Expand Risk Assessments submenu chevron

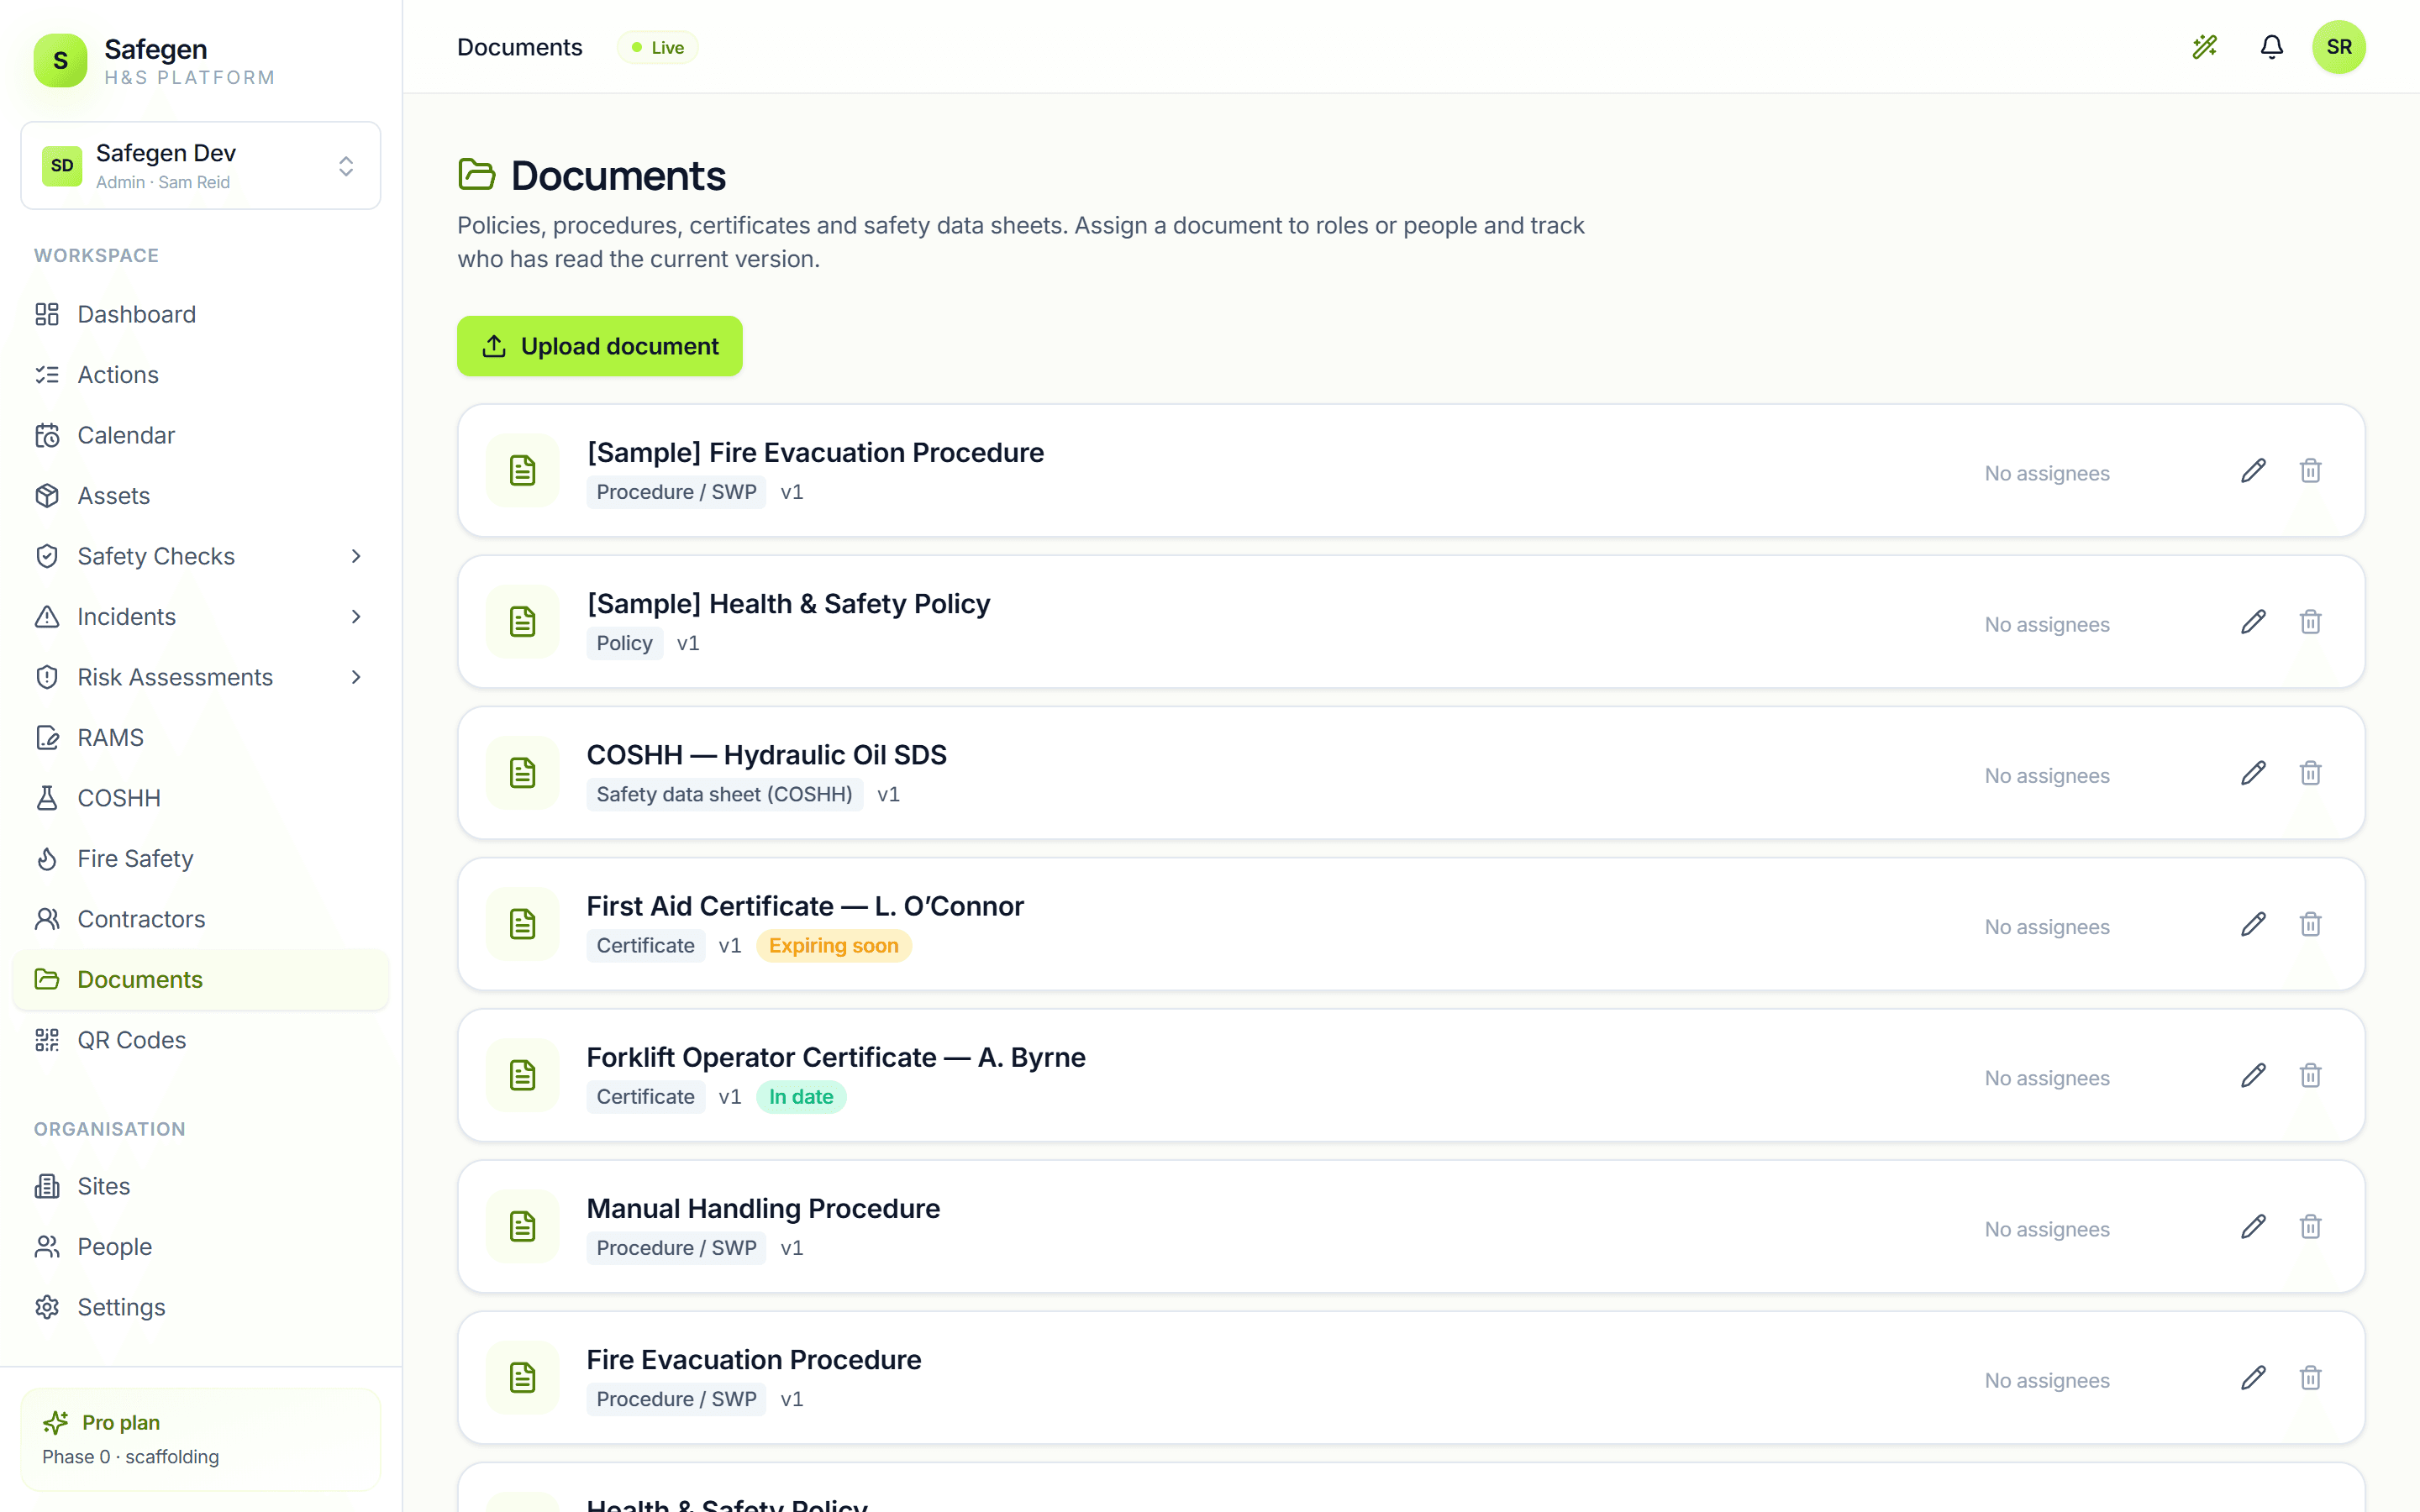356,677
